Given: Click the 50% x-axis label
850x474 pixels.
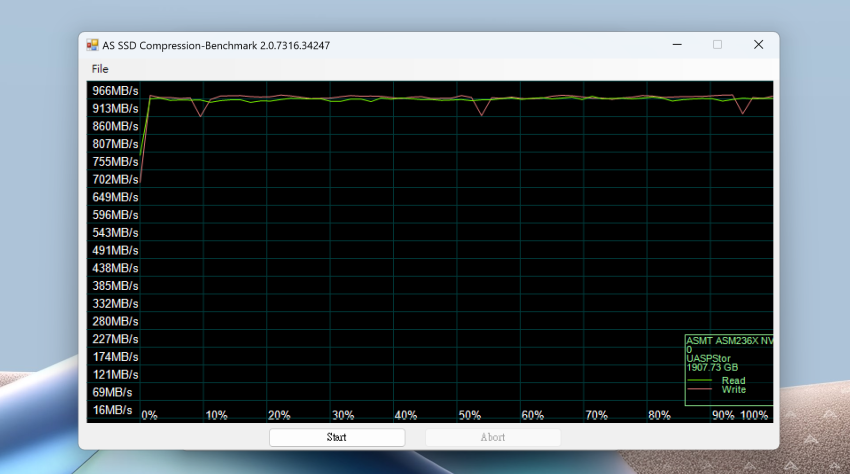Looking at the screenshot, I should tap(469, 415).
